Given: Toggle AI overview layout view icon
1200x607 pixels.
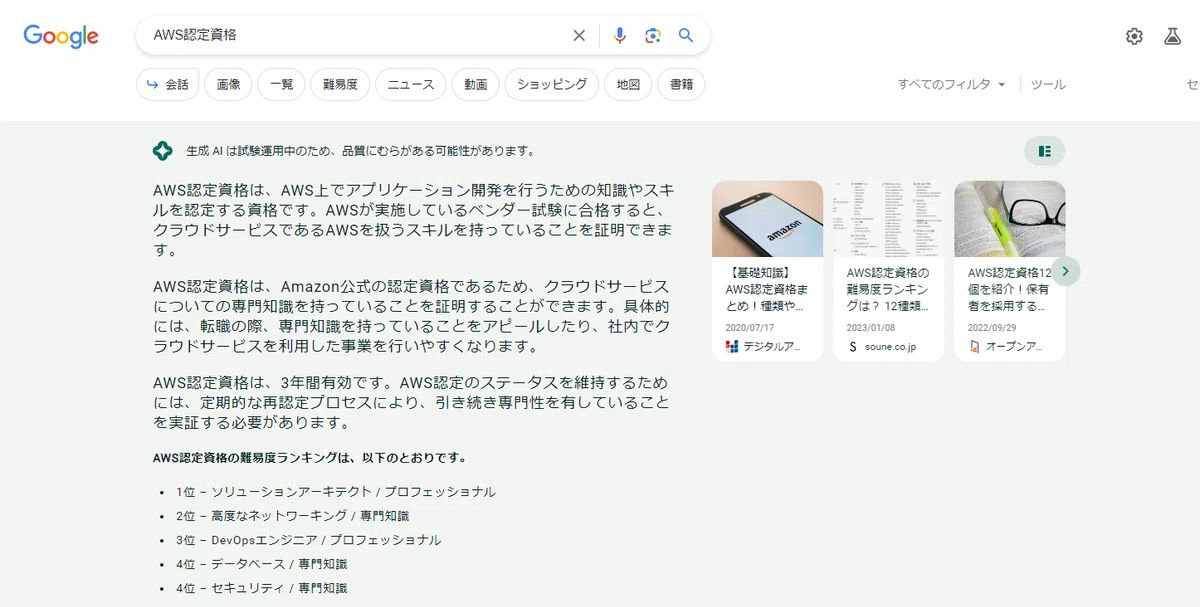Looking at the screenshot, I should point(1045,151).
